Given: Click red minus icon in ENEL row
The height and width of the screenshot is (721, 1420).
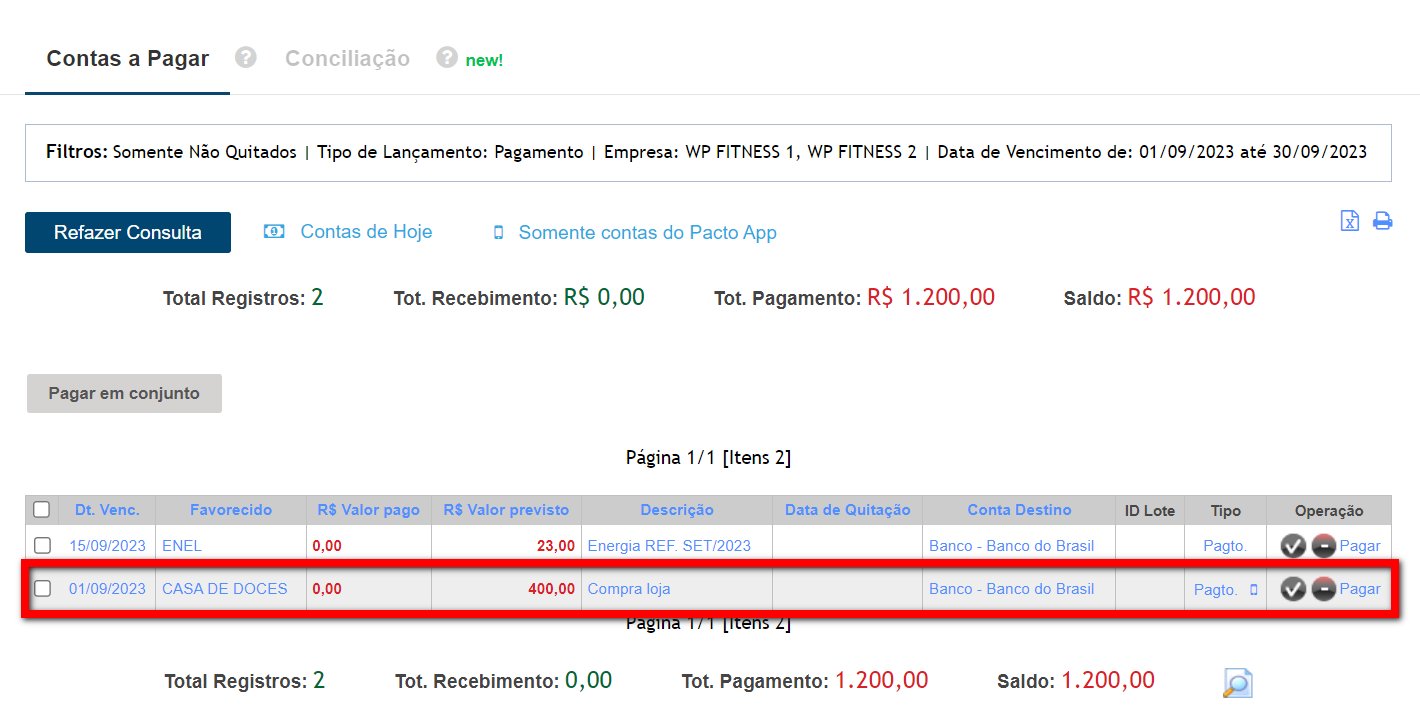Looking at the screenshot, I should pos(1323,546).
